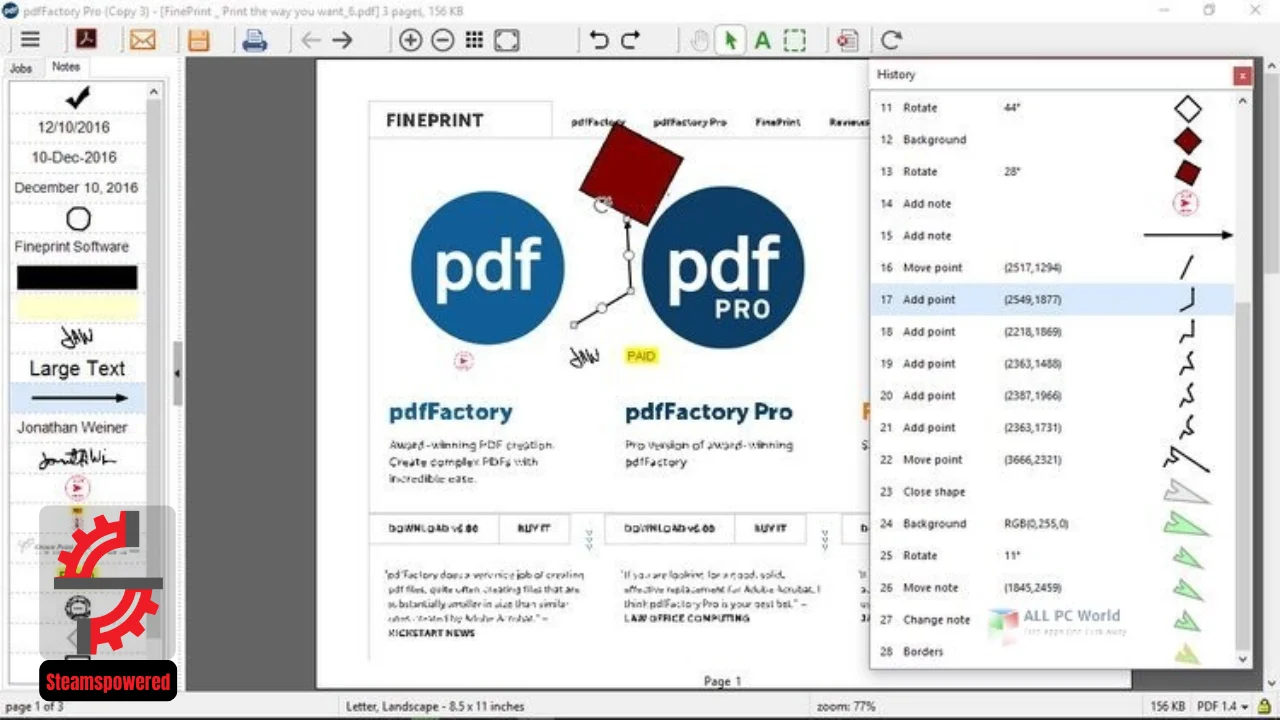This screenshot has height=720, width=1280.
Task: Select the octagon shape note
Action: [x=78, y=219]
